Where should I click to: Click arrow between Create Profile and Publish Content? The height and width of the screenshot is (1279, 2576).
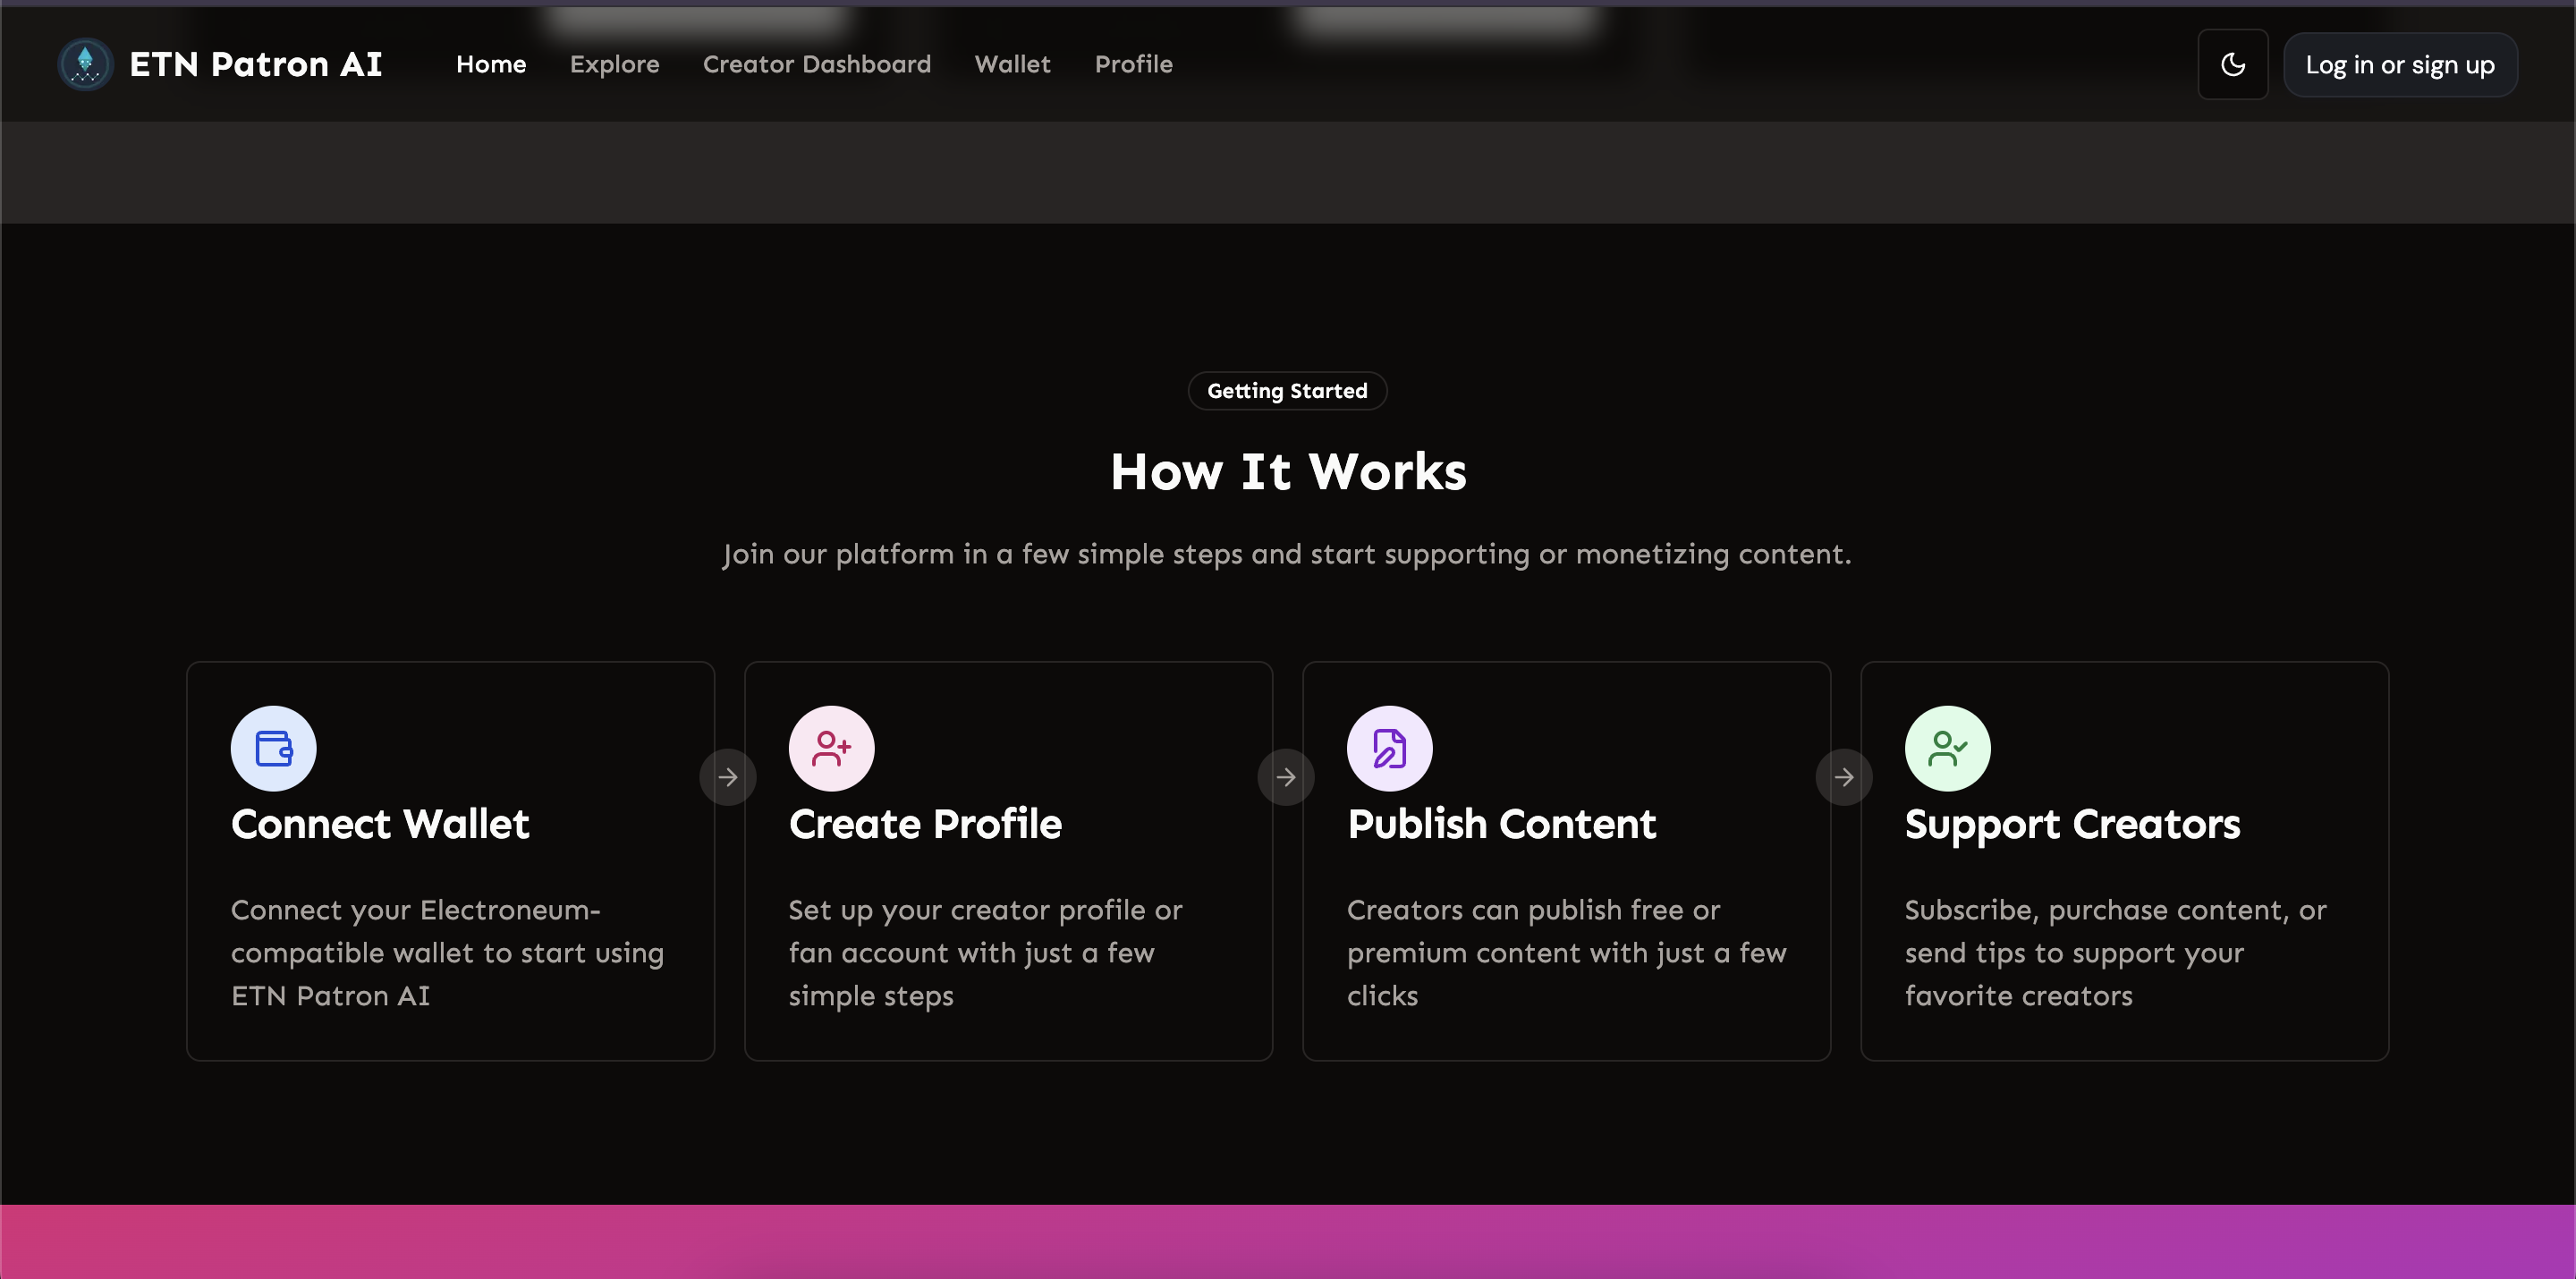[x=1286, y=777]
